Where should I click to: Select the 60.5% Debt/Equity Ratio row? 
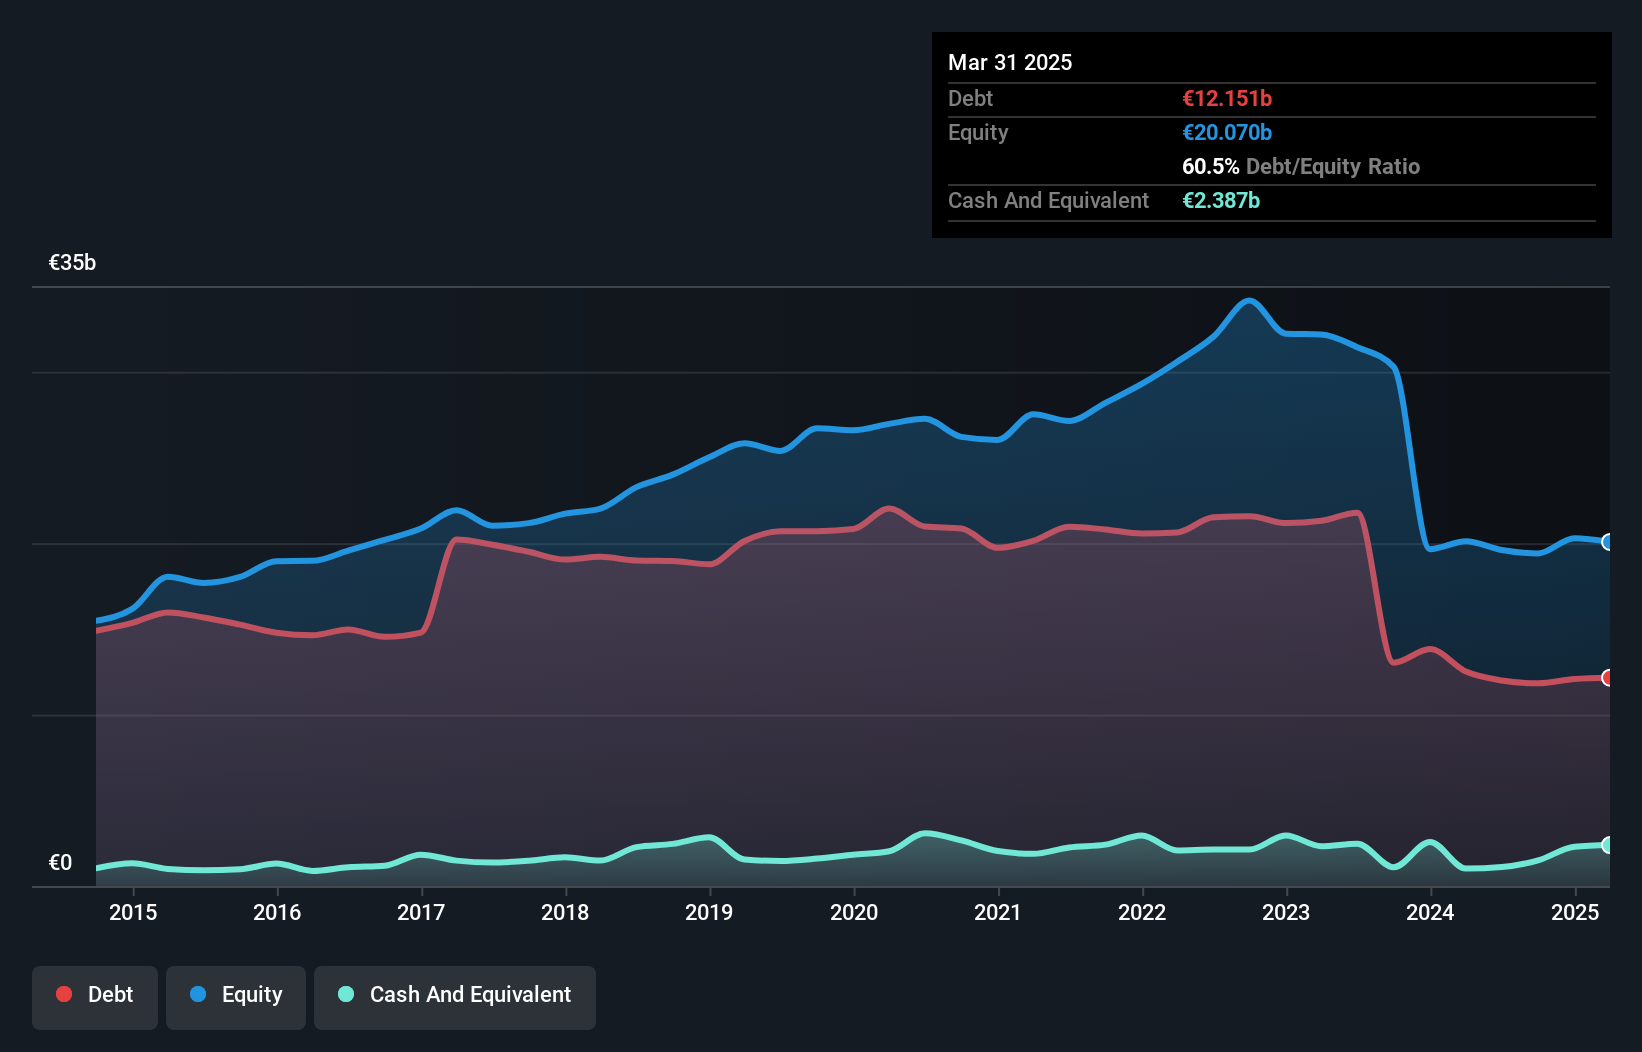tap(1301, 166)
